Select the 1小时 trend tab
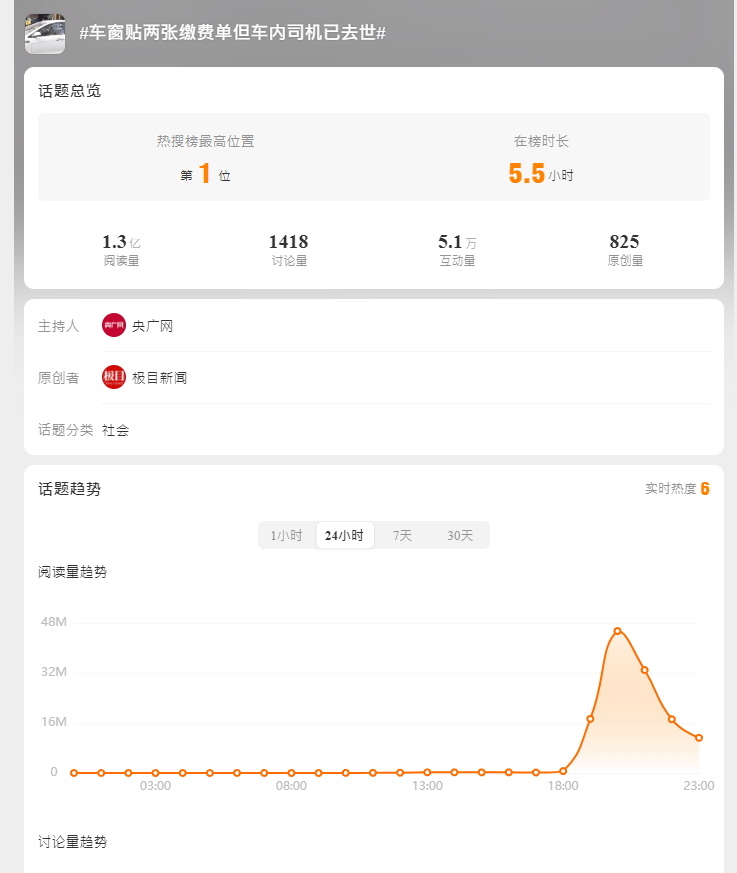Viewport: 737px width, 873px height. tap(287, 536)
